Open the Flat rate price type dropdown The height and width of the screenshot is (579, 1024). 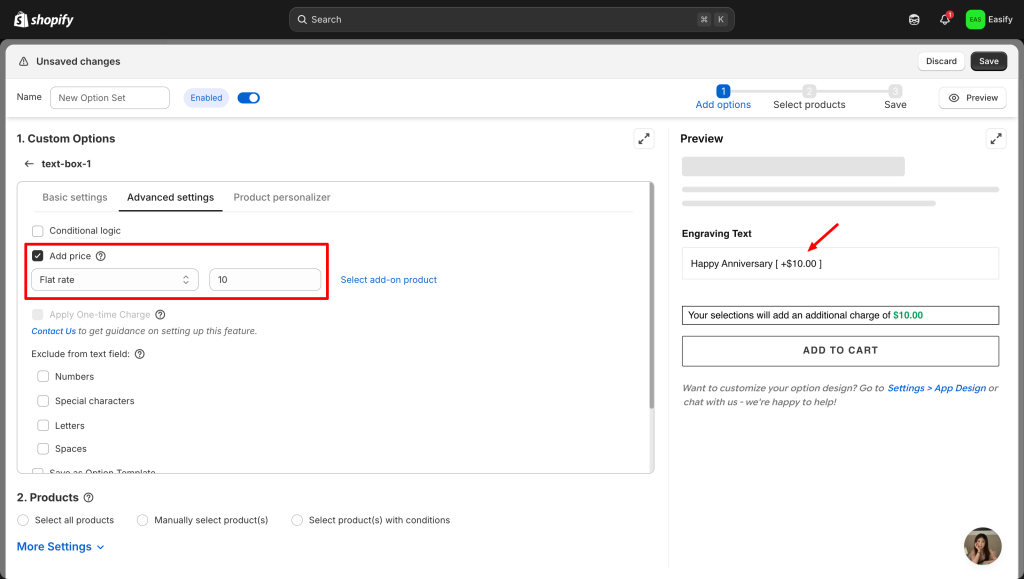pos(114,280)
